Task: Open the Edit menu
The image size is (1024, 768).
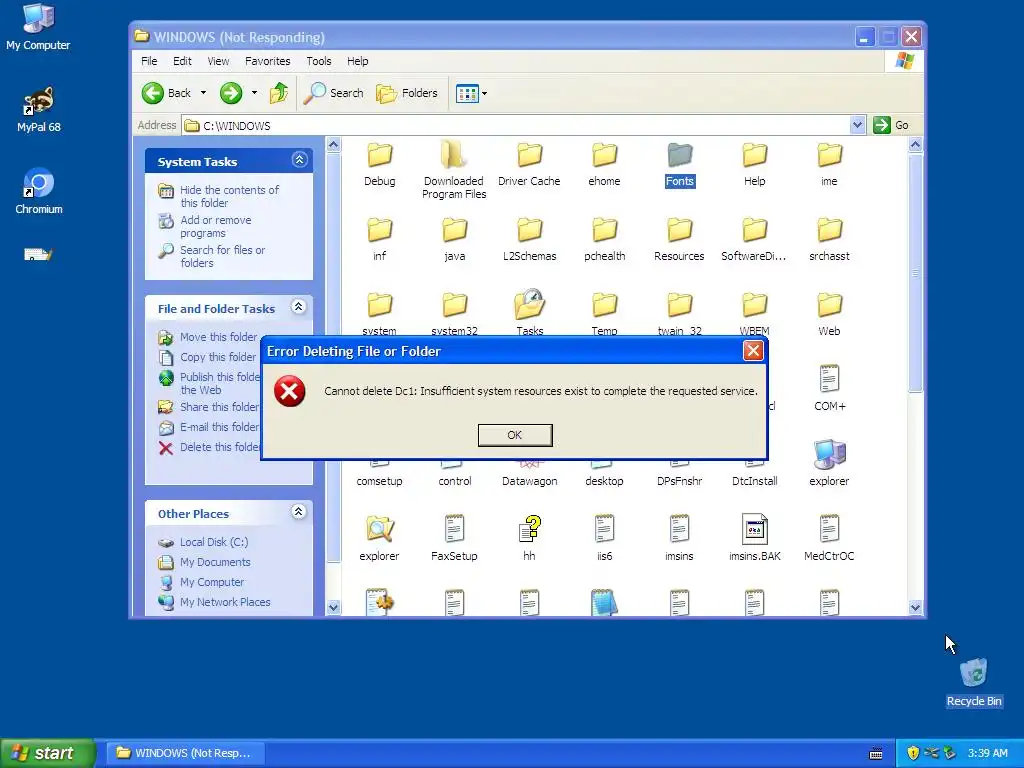Action: click(182, 61)
